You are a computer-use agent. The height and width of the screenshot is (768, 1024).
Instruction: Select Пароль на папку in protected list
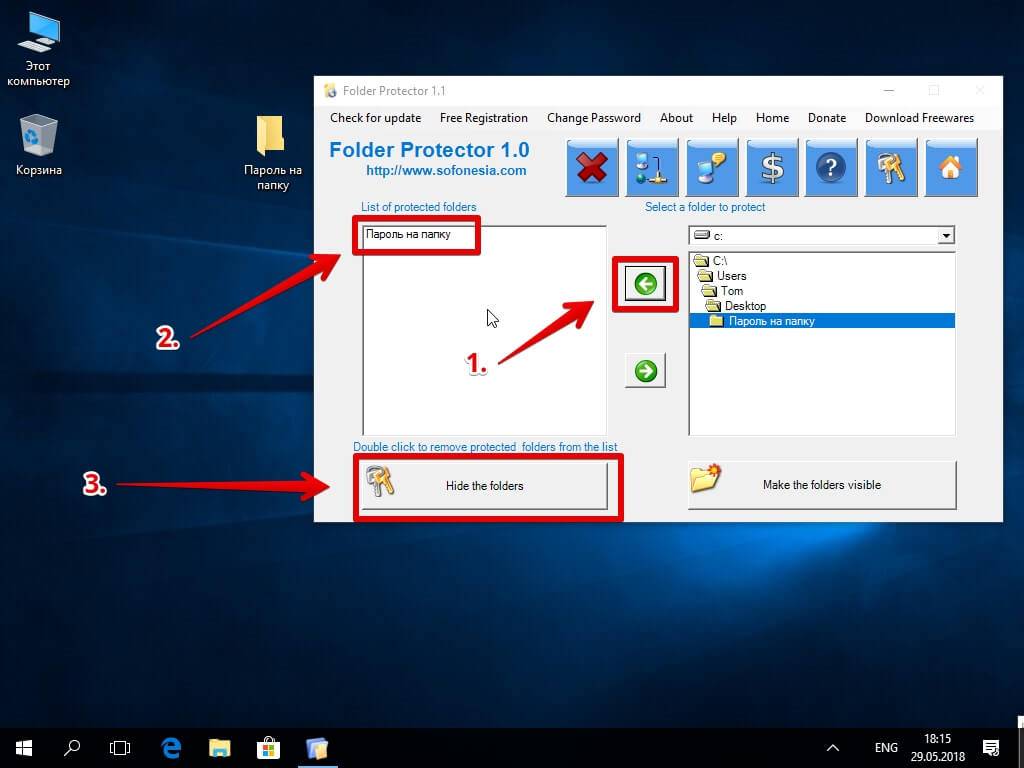[408, 234]
